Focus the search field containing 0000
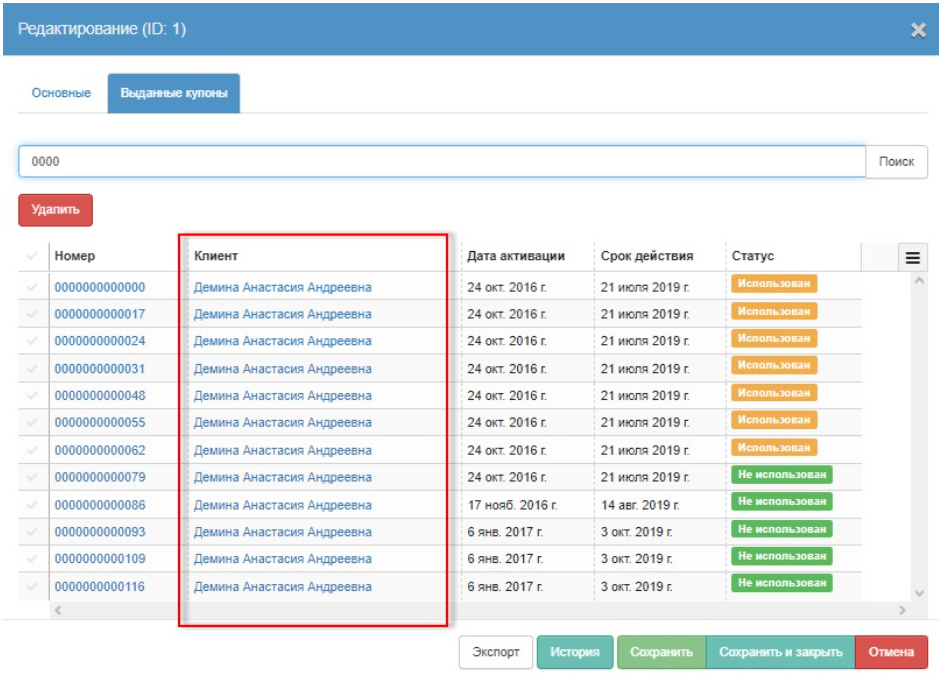Viewport: 940px width, 688px height. point(440,162)
